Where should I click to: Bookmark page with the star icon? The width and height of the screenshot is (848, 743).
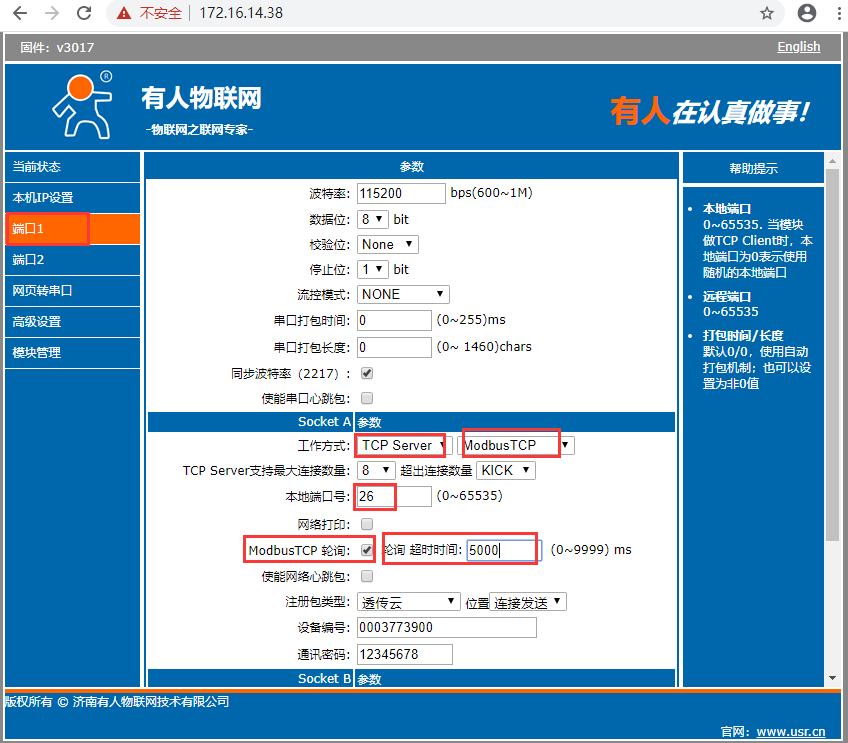click(x=767, y=13)
